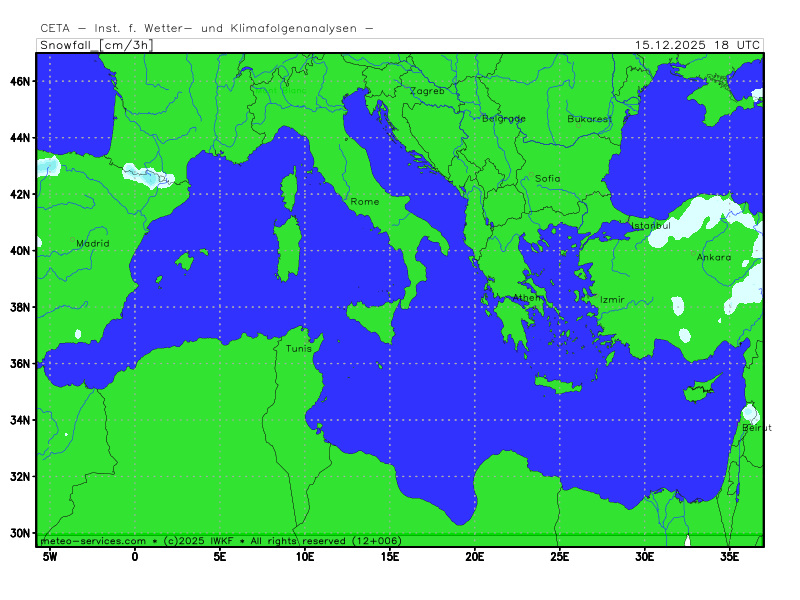The image size is (800, 600).
Task: Click the 5W longitude axis label
Action: [48, 556]
